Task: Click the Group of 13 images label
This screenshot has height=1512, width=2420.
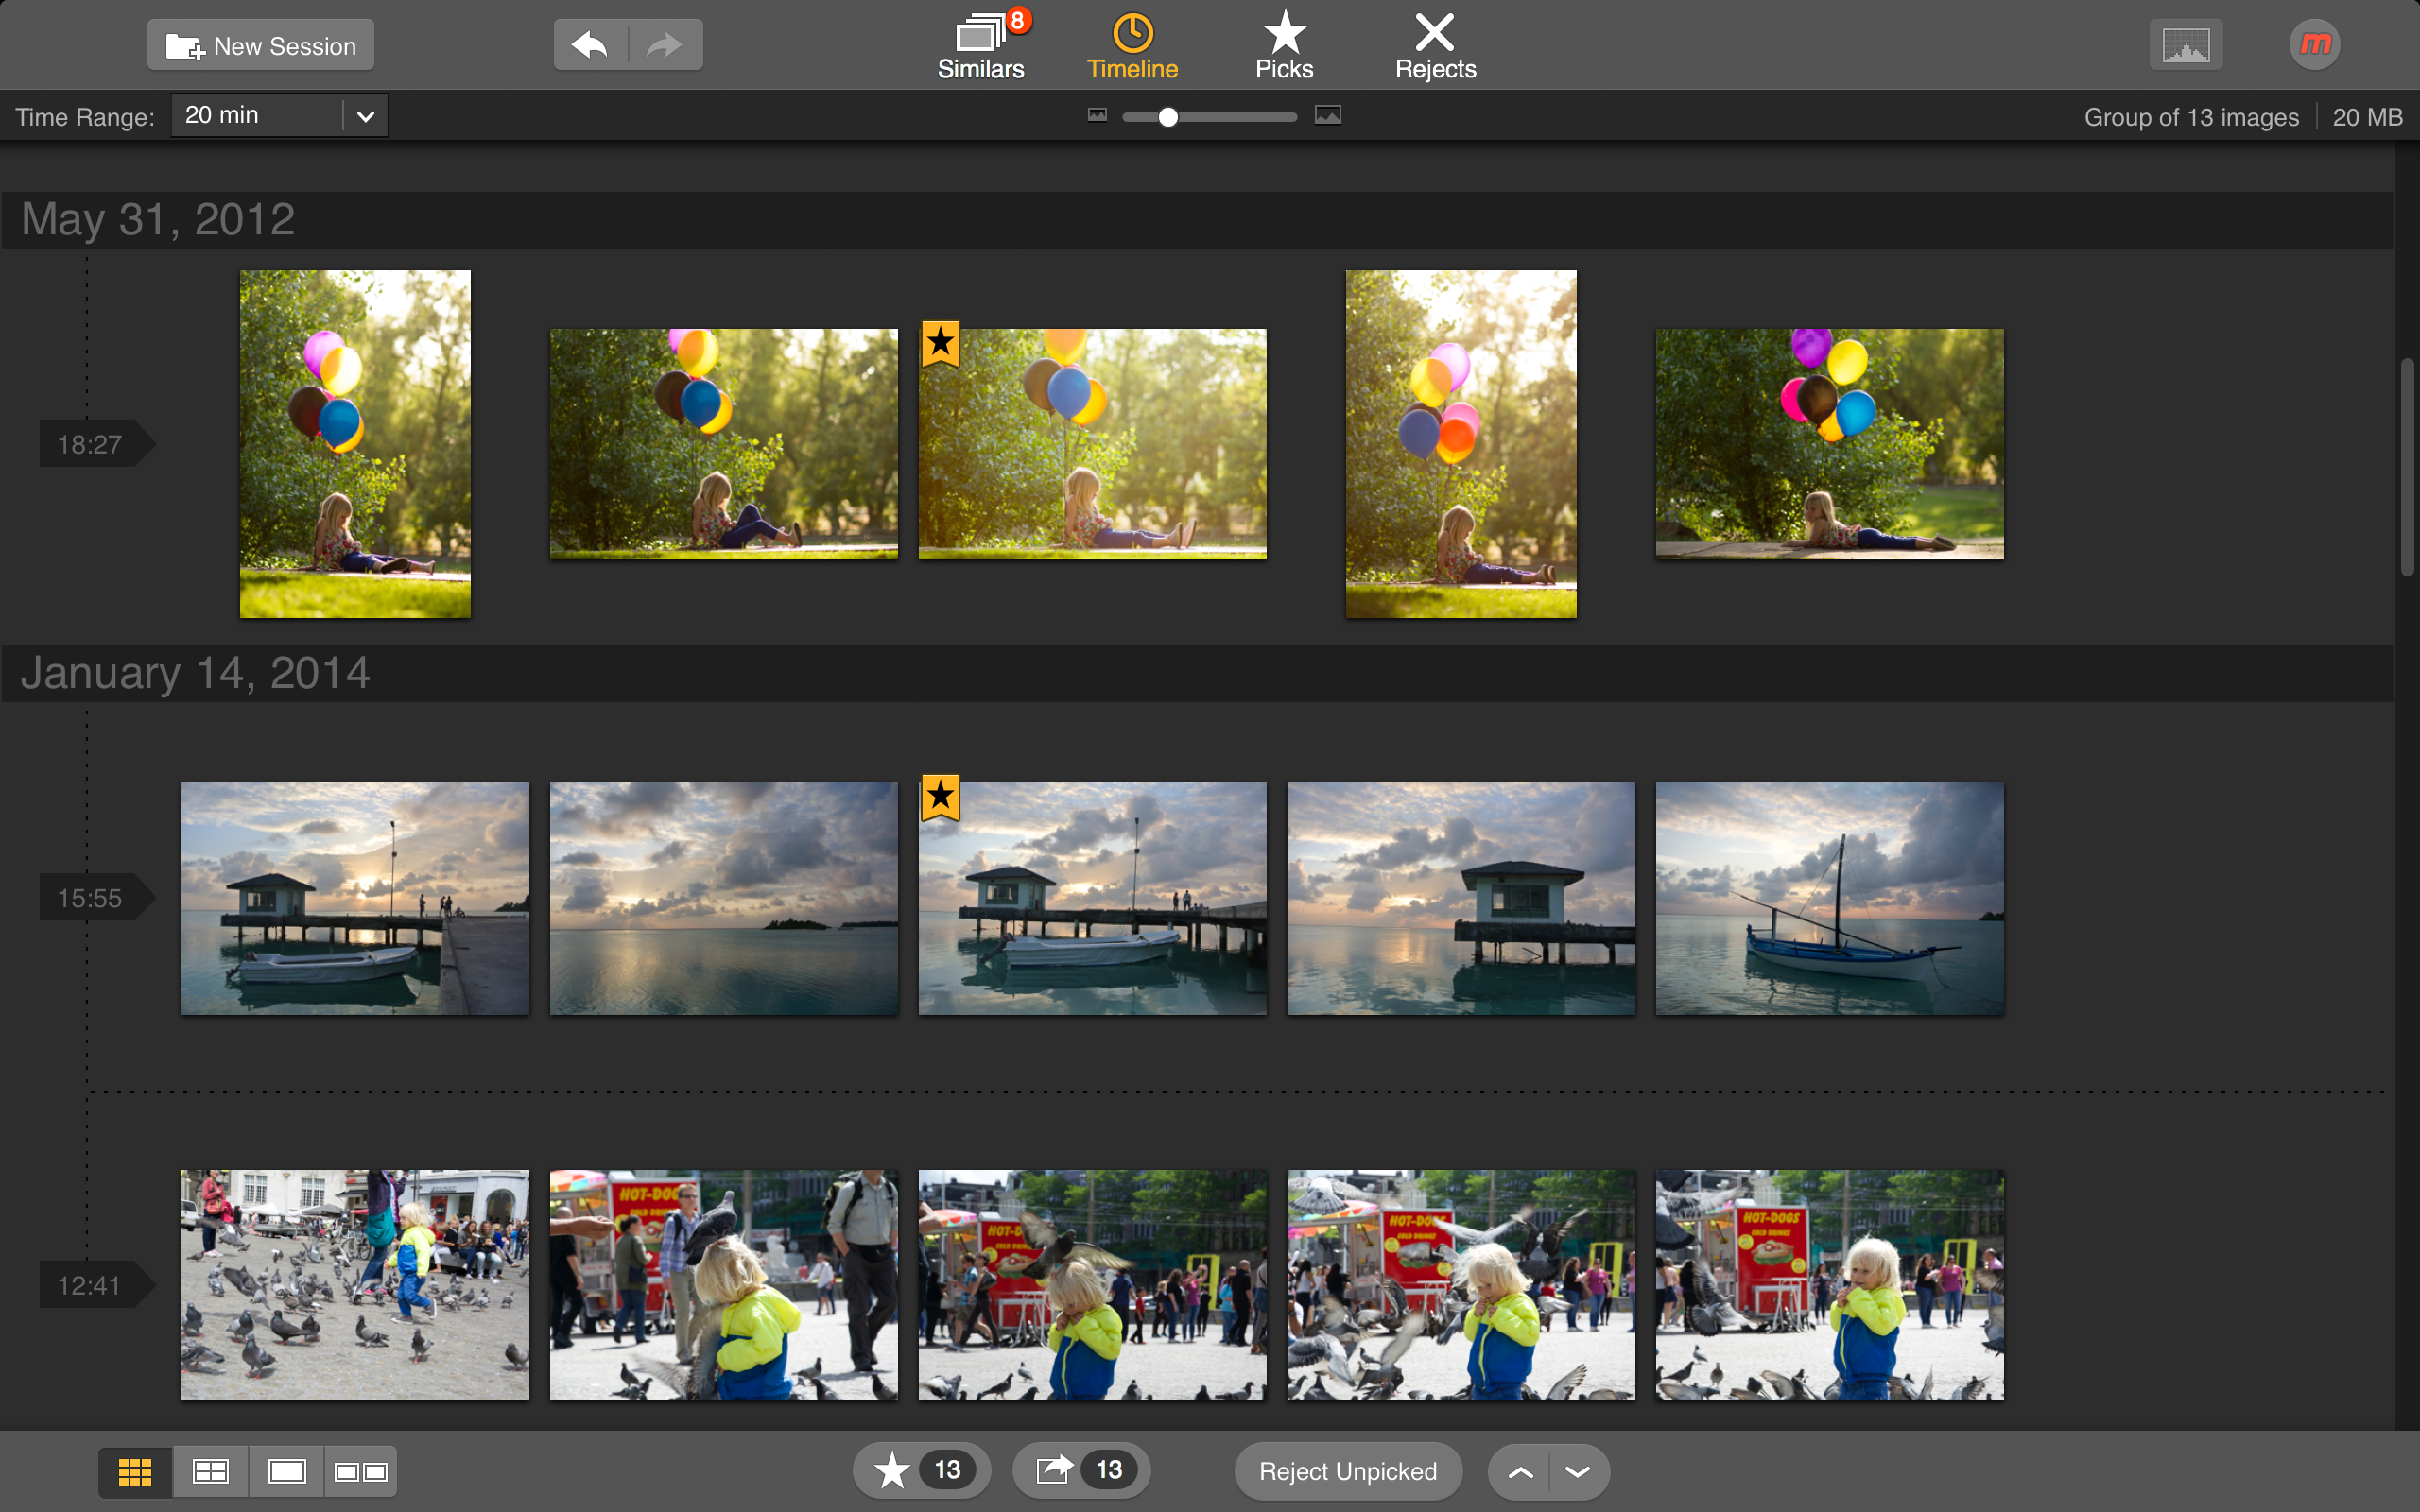Action: (2191, 117)
